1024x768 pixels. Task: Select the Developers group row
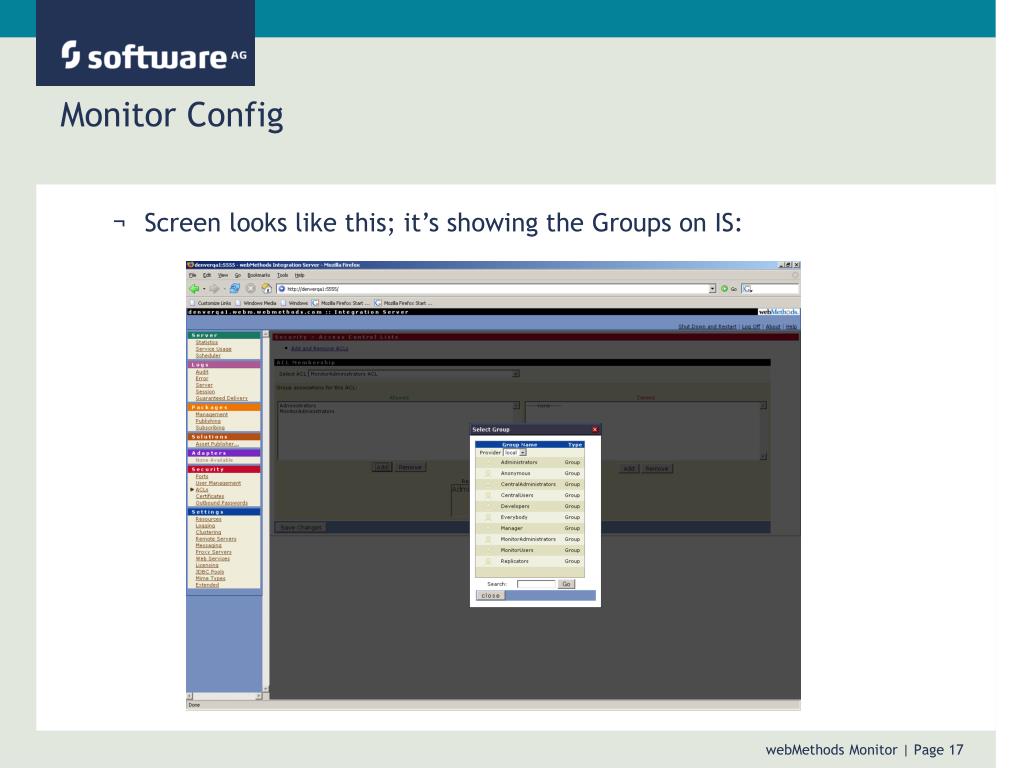tap(530, 506)
